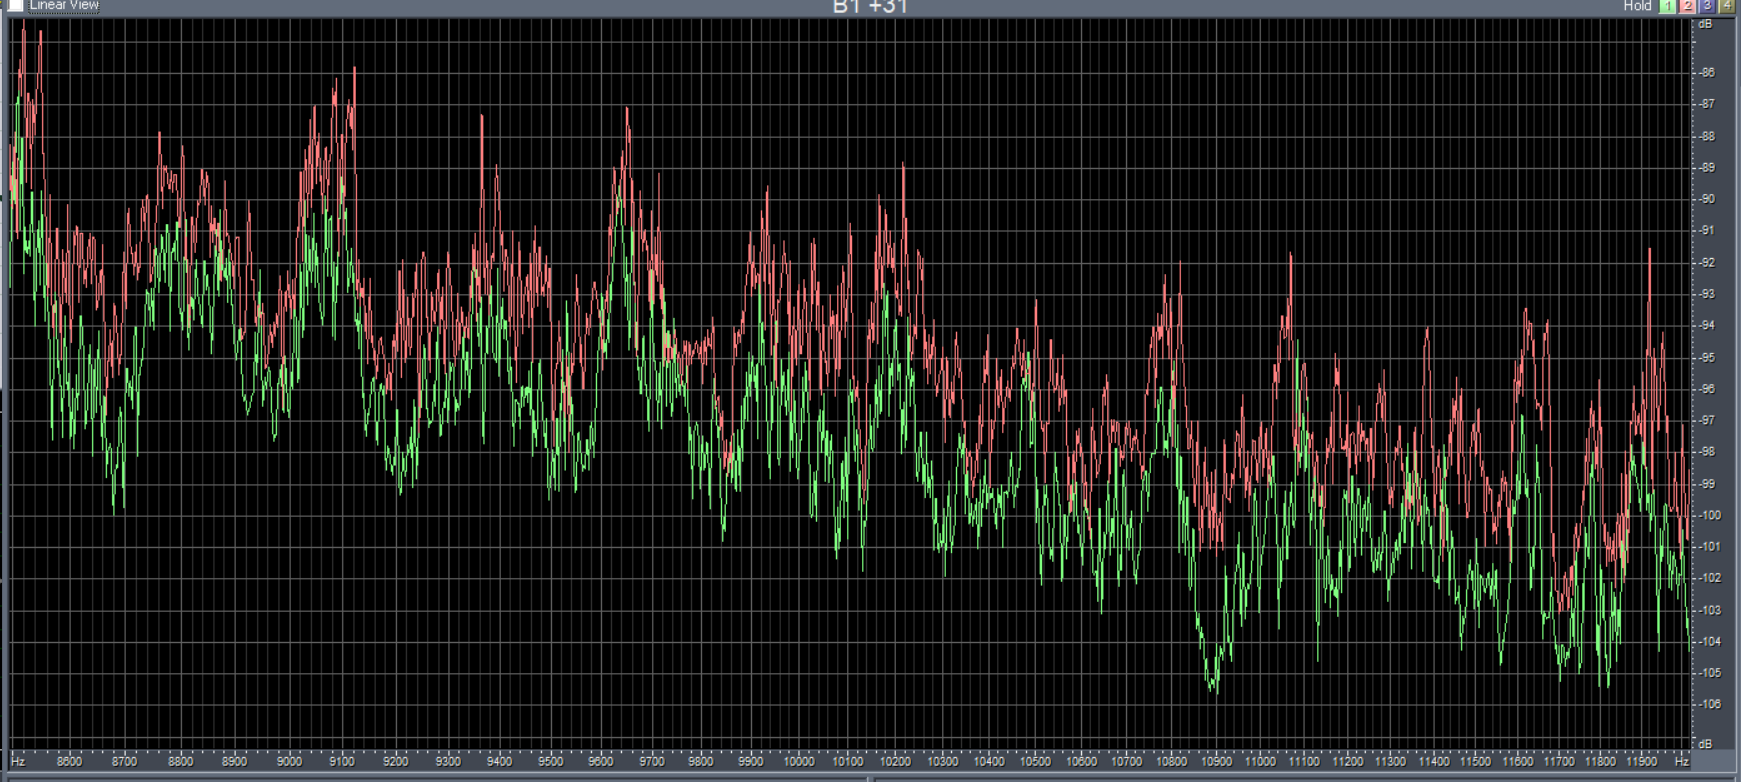
Task: Click the 11900 Hz frequency label
Action: click(1642, 761)
